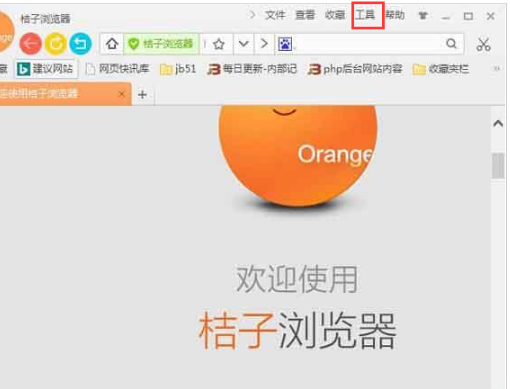The image size is (510, 389).
Task: Expand menu bar chevron left of 文件
Action: pyautogui.click(x=252, y=15)
